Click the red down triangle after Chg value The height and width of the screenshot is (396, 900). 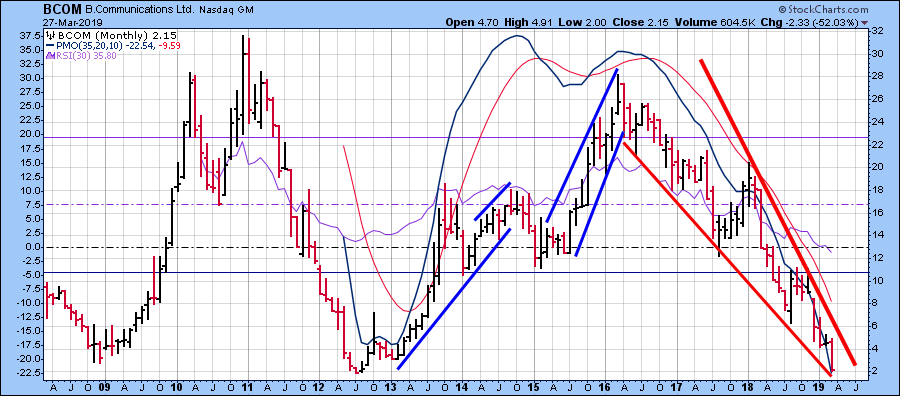[x=864, y=23]
